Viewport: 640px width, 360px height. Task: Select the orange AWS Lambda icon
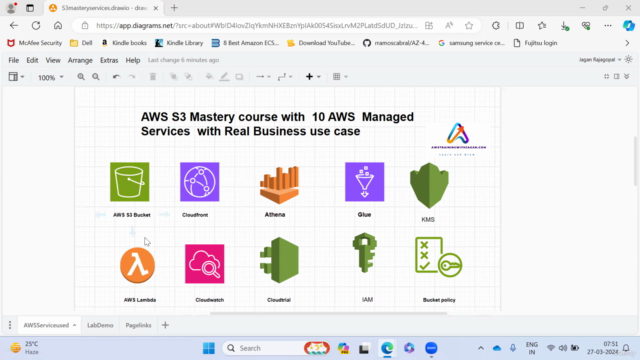pyautogui.click(x=138, y=265)
